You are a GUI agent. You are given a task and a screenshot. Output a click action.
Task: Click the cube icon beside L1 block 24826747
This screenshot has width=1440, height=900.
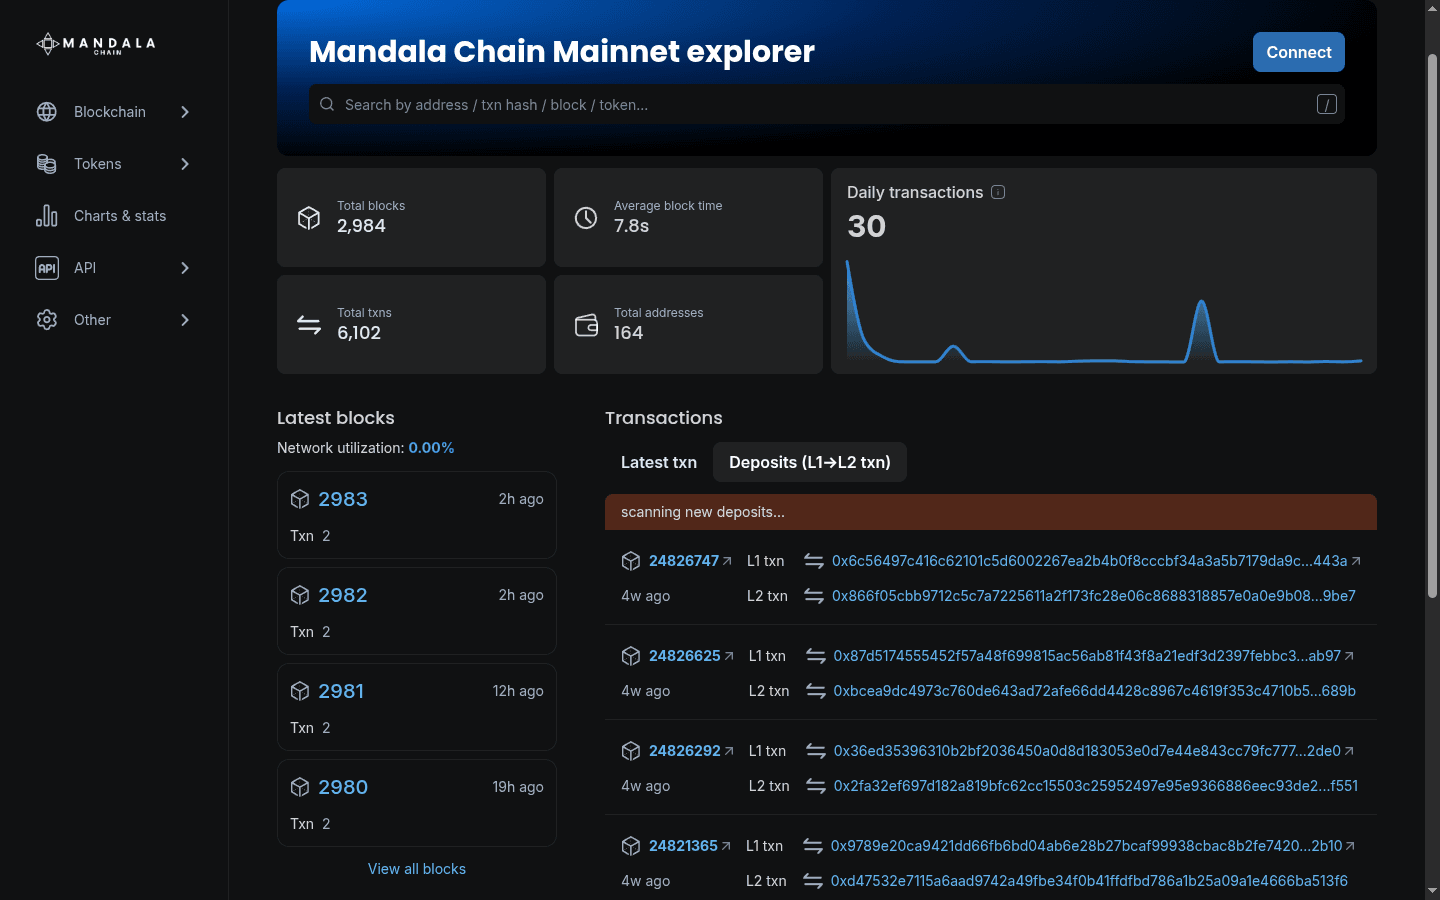631,561
